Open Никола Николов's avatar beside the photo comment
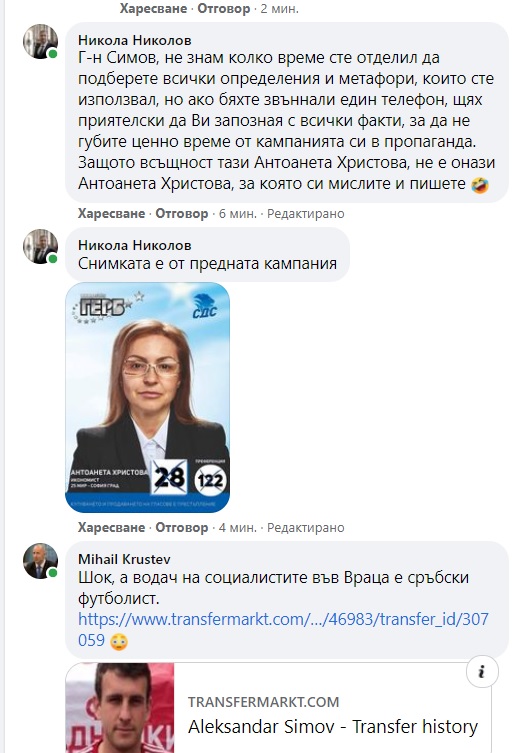521x753 pixels. click(x=41, y=246)
